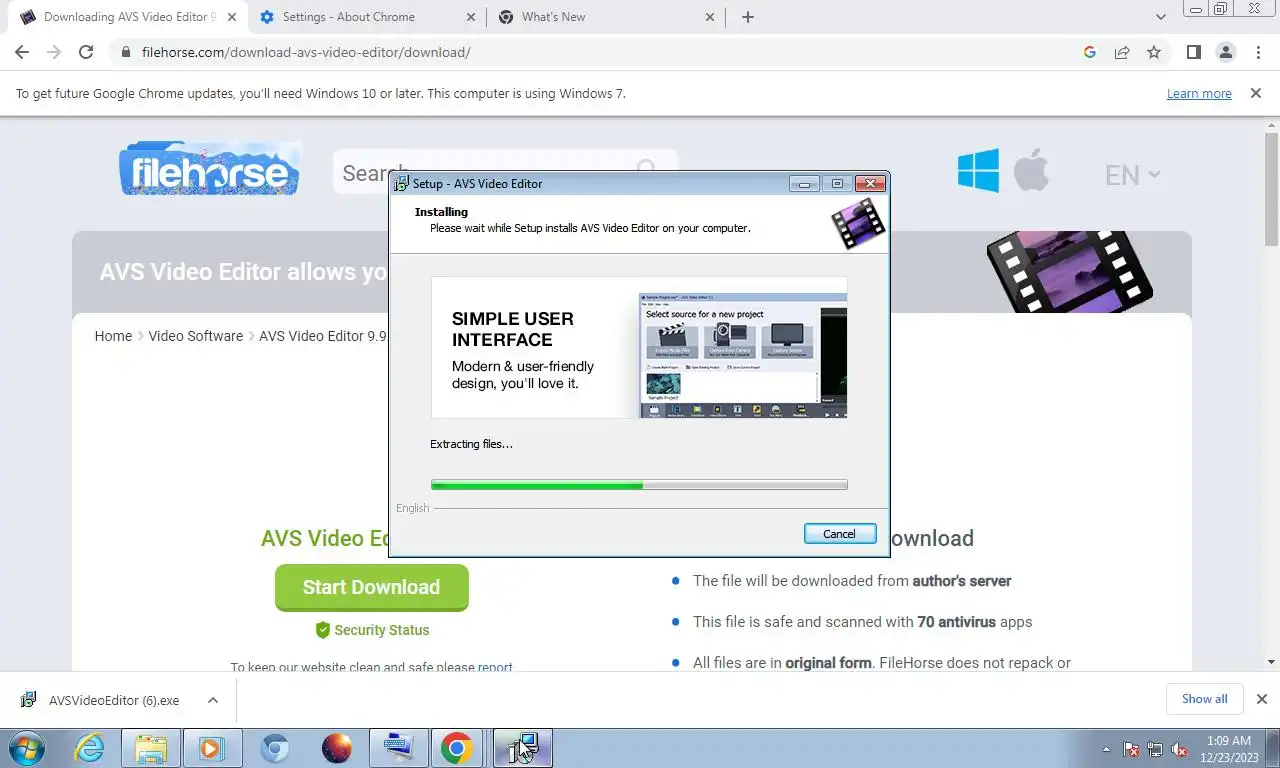Click the muted volume tray icon
Screen dimensions: 1280x768
tap(1179, 749)
